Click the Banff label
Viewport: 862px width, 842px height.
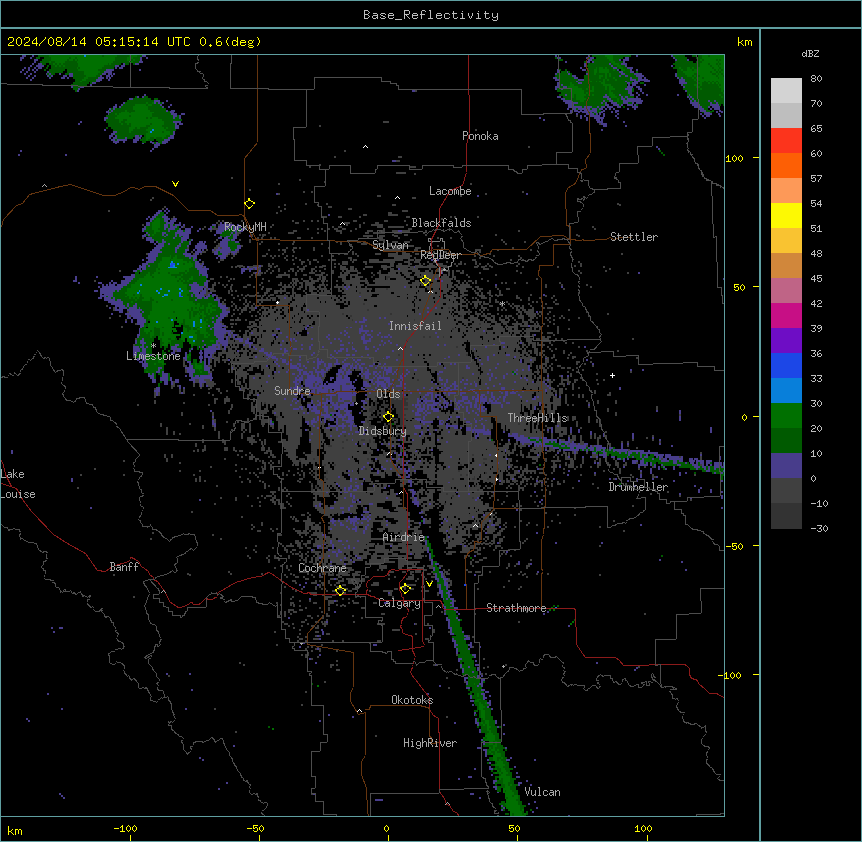pos(124,567)
